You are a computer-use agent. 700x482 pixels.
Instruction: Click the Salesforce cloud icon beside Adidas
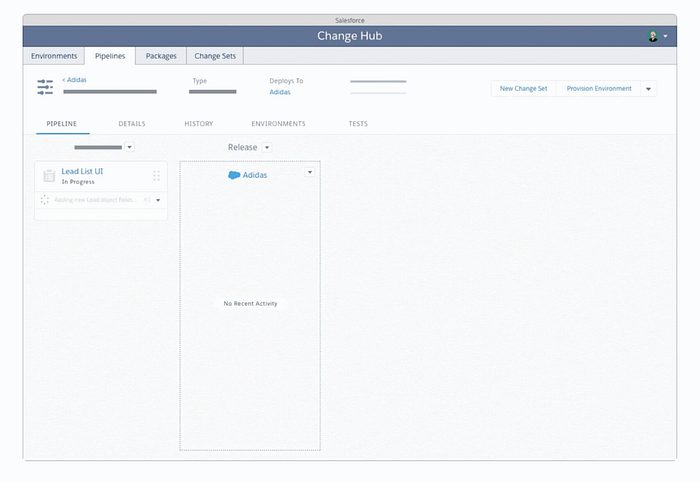pyautogui.click(x=234, y=175)
